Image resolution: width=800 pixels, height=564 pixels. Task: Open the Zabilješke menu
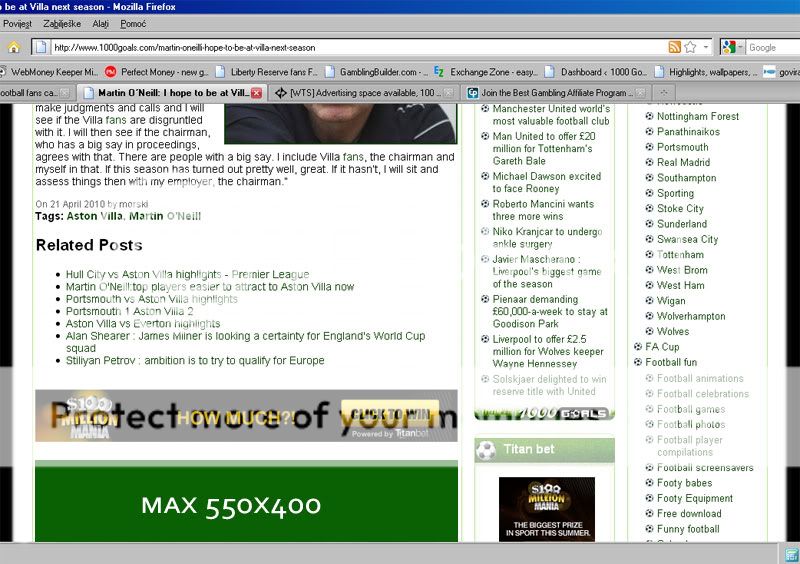62,24
